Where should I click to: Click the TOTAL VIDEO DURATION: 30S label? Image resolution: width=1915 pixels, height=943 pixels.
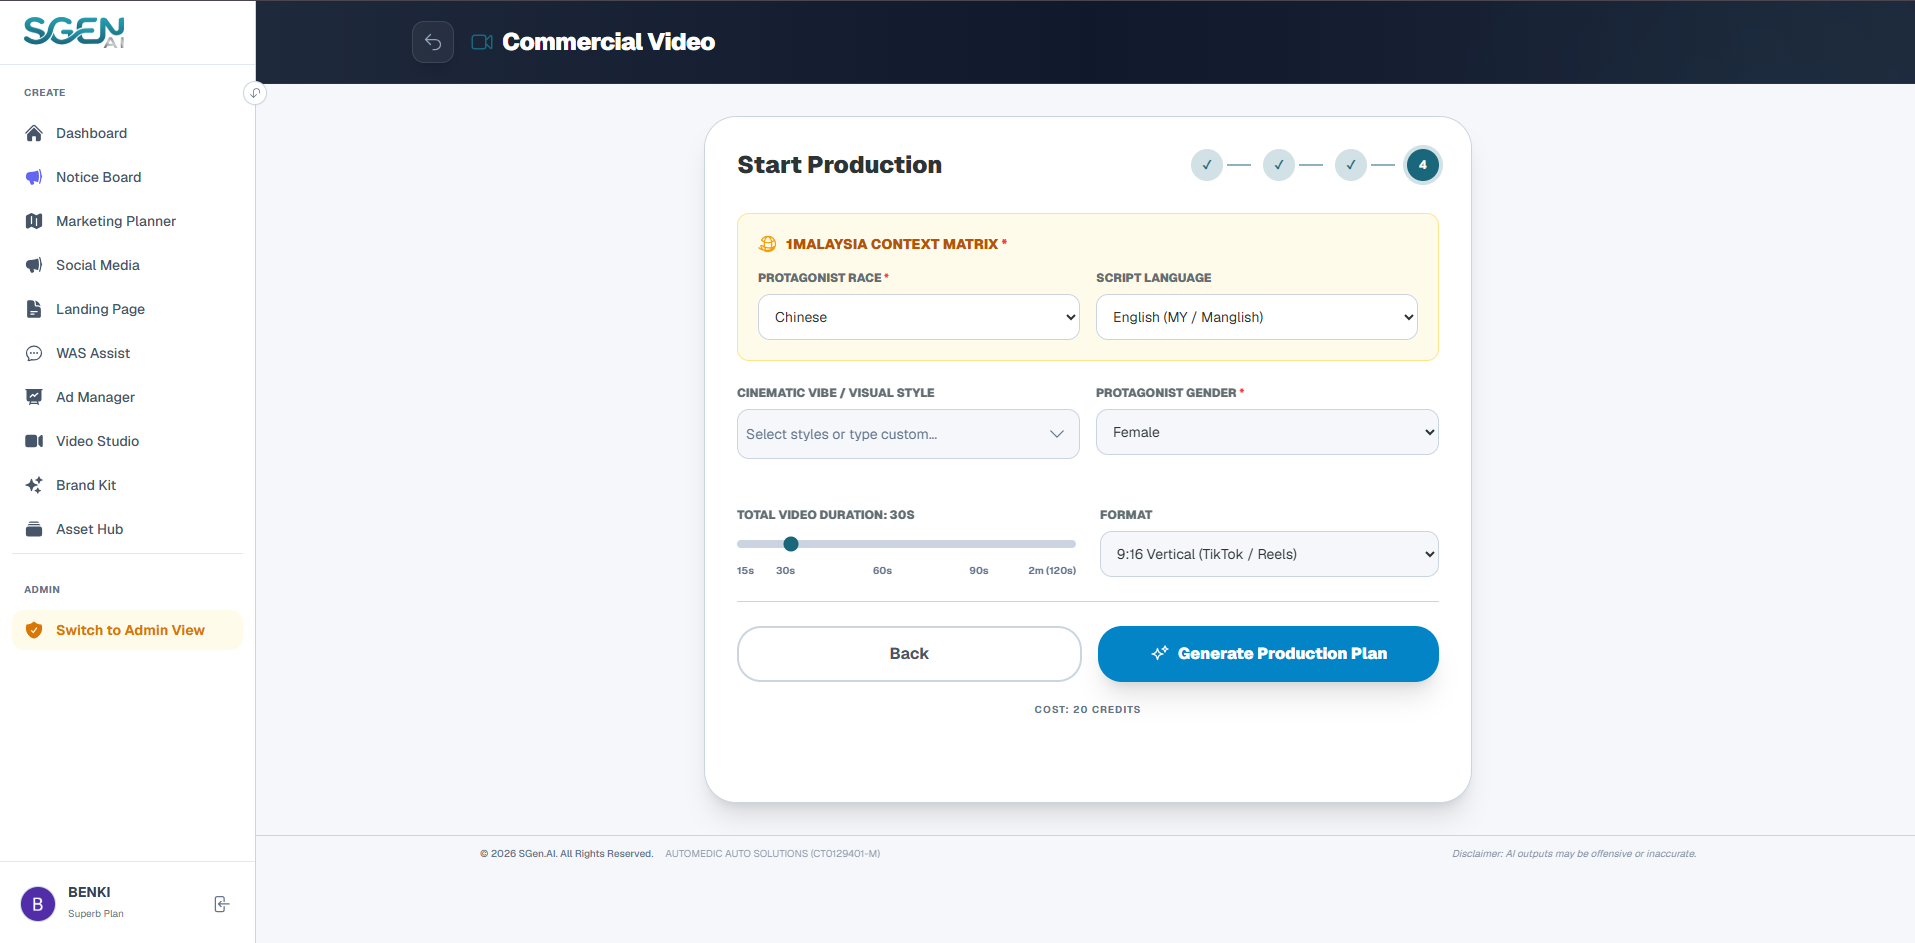(x=825, y=515)
